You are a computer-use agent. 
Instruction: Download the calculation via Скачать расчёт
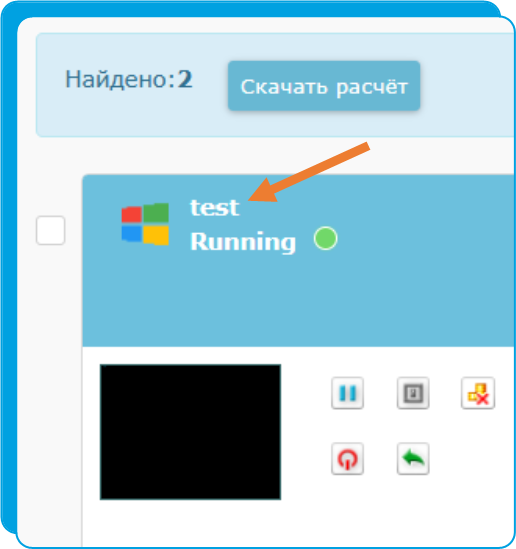324,86
